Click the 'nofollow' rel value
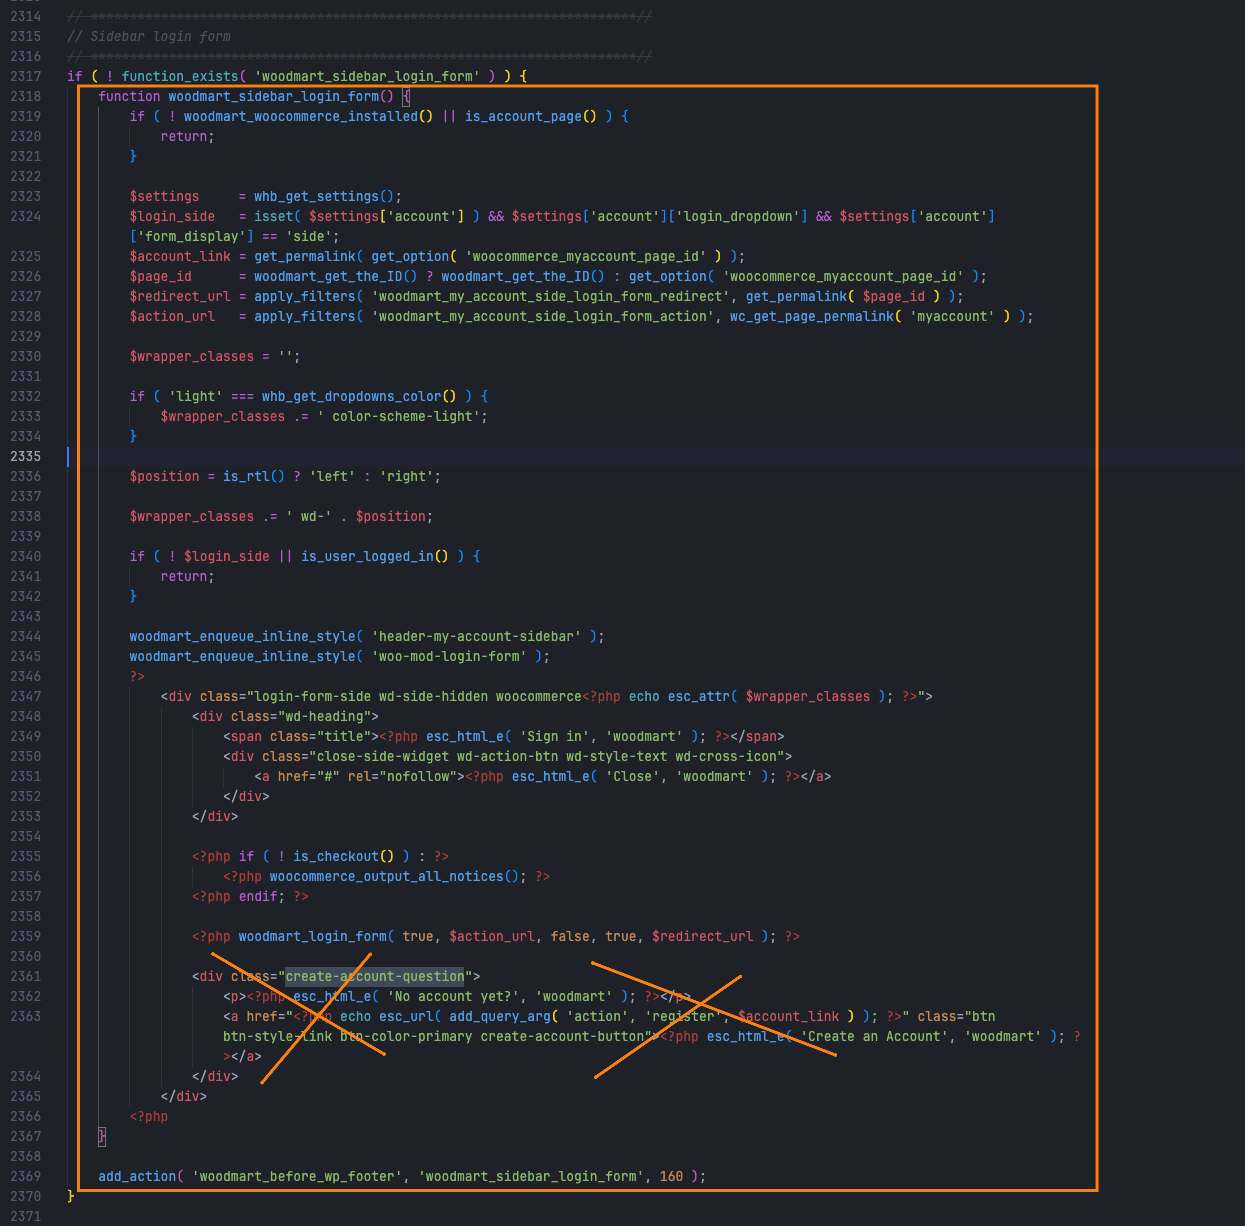1245x1226 pixels. 417,776
